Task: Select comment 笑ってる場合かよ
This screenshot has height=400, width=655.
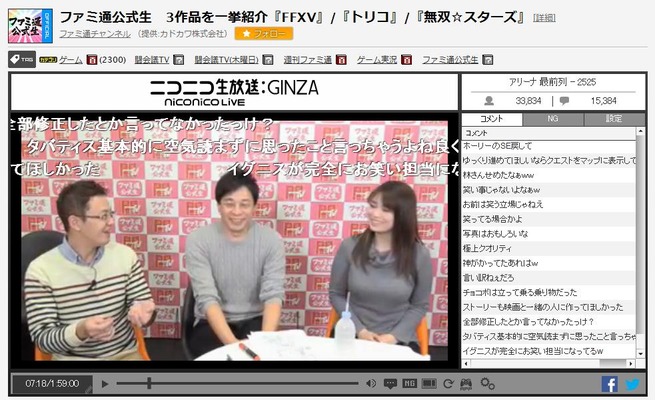Action: (x=548, y=219)
